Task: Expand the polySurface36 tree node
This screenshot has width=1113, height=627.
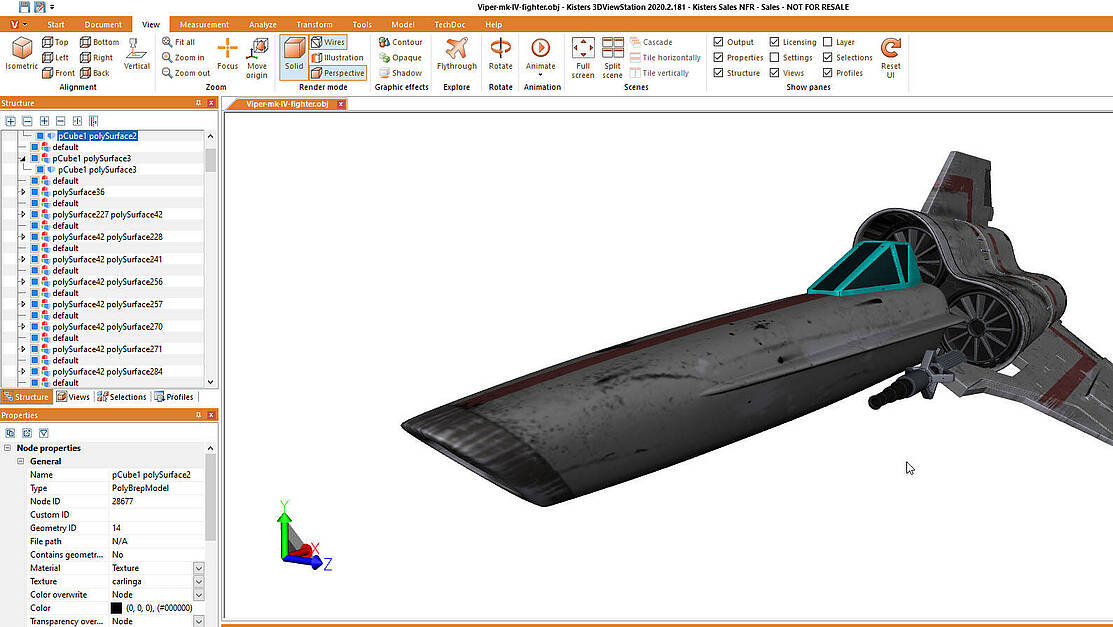Action: [23, 192]
